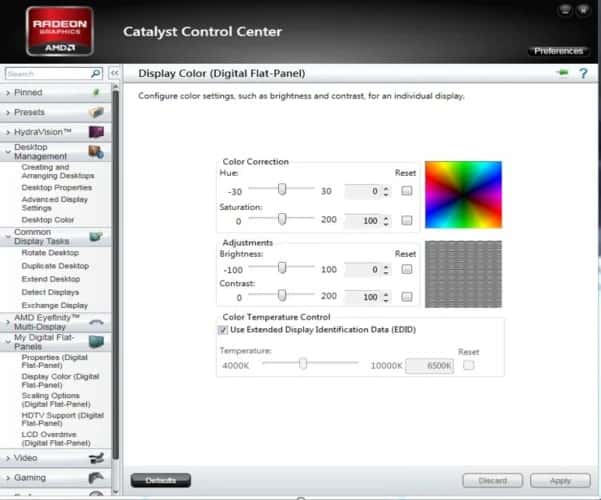Select Duplicate Desktop task
601x500 pixels.
[x=55, y=266]
